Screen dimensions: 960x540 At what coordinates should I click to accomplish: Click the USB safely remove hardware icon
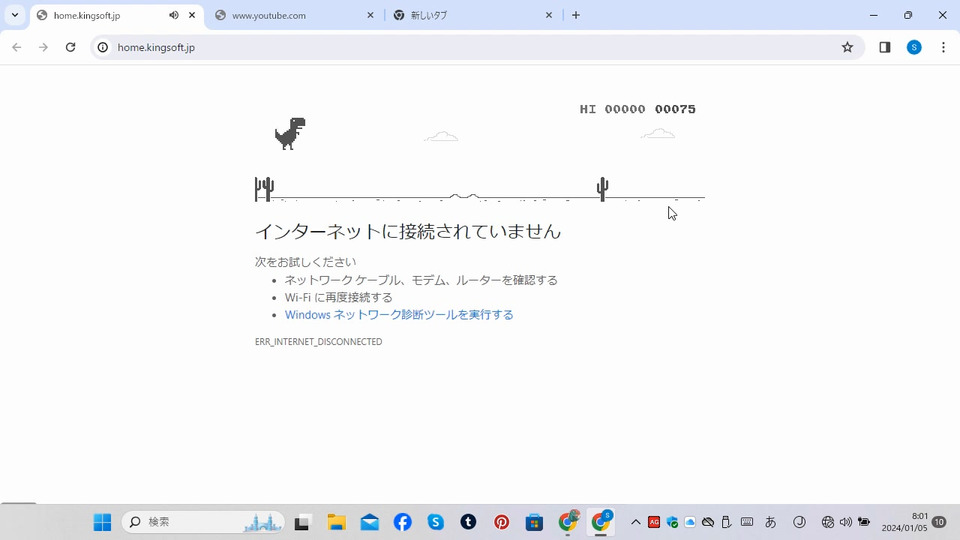pos(726,522)
